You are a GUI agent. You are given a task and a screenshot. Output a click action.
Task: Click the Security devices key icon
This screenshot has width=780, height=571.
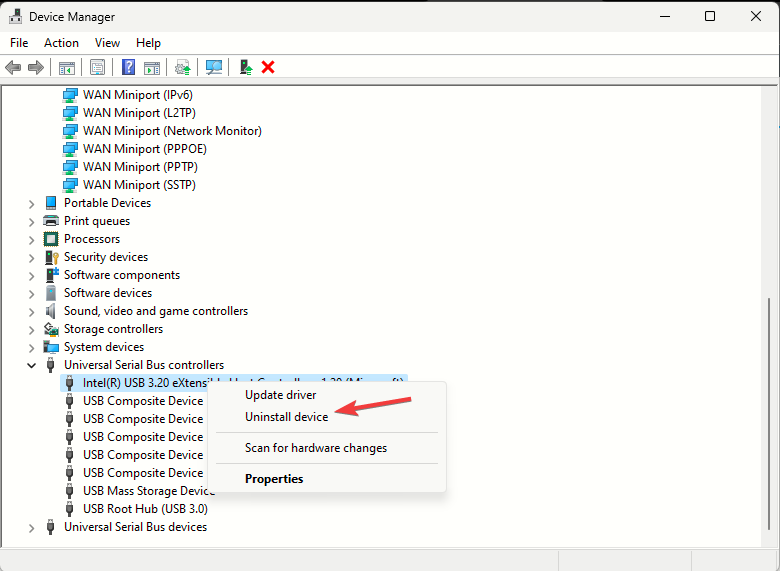click(52, 257)
